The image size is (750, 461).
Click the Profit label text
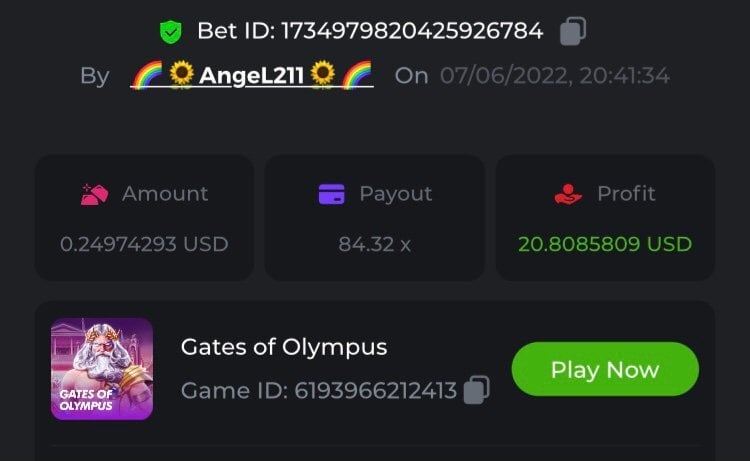626,194
